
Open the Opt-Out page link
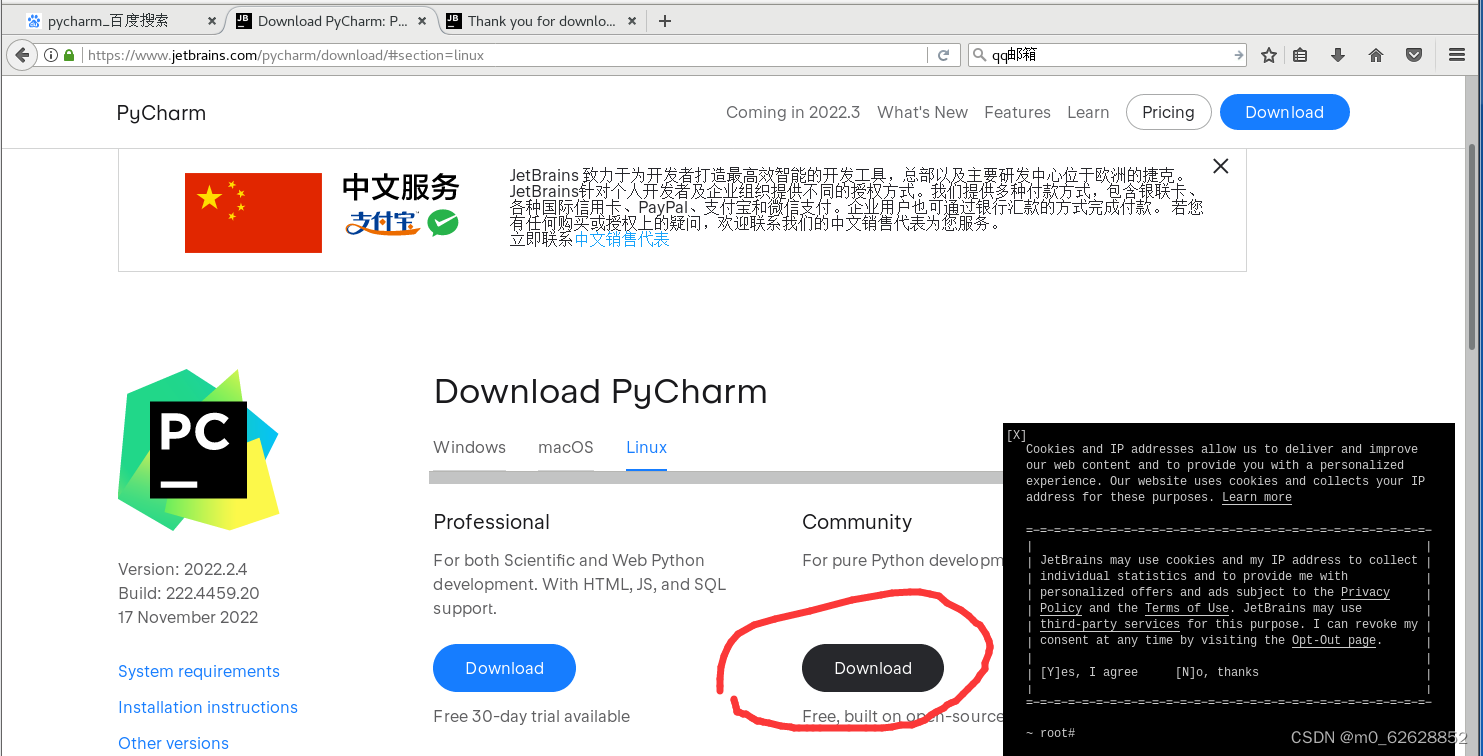coord(1334,640)
